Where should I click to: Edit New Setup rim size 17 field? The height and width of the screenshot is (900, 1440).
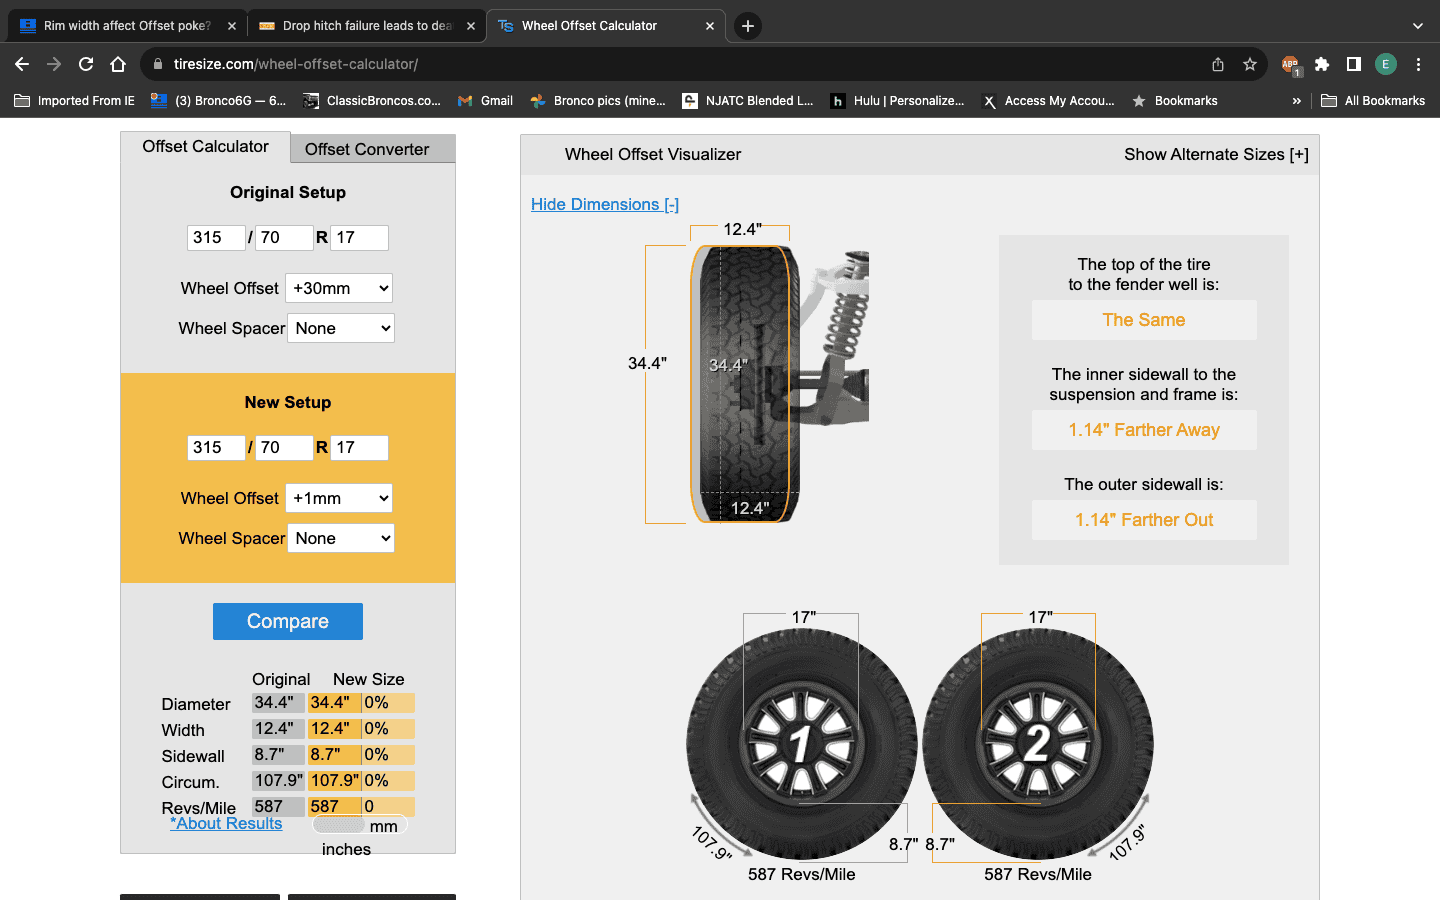pyautogui.click(x=360, y=447)
